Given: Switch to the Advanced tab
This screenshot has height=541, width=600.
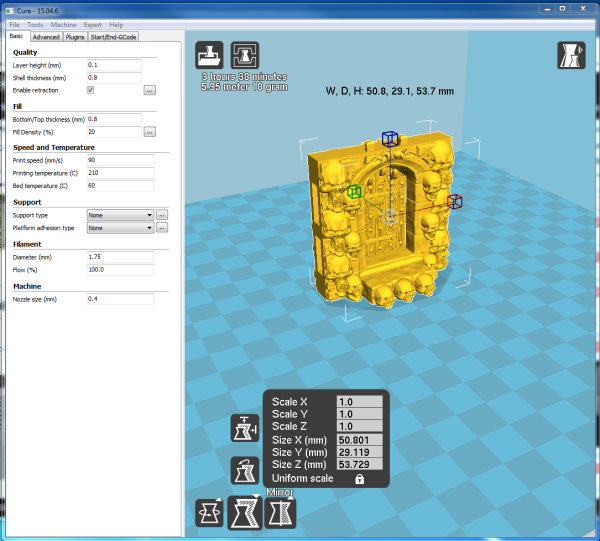Looking at the screenshot, I should click(x=46, y=37).
